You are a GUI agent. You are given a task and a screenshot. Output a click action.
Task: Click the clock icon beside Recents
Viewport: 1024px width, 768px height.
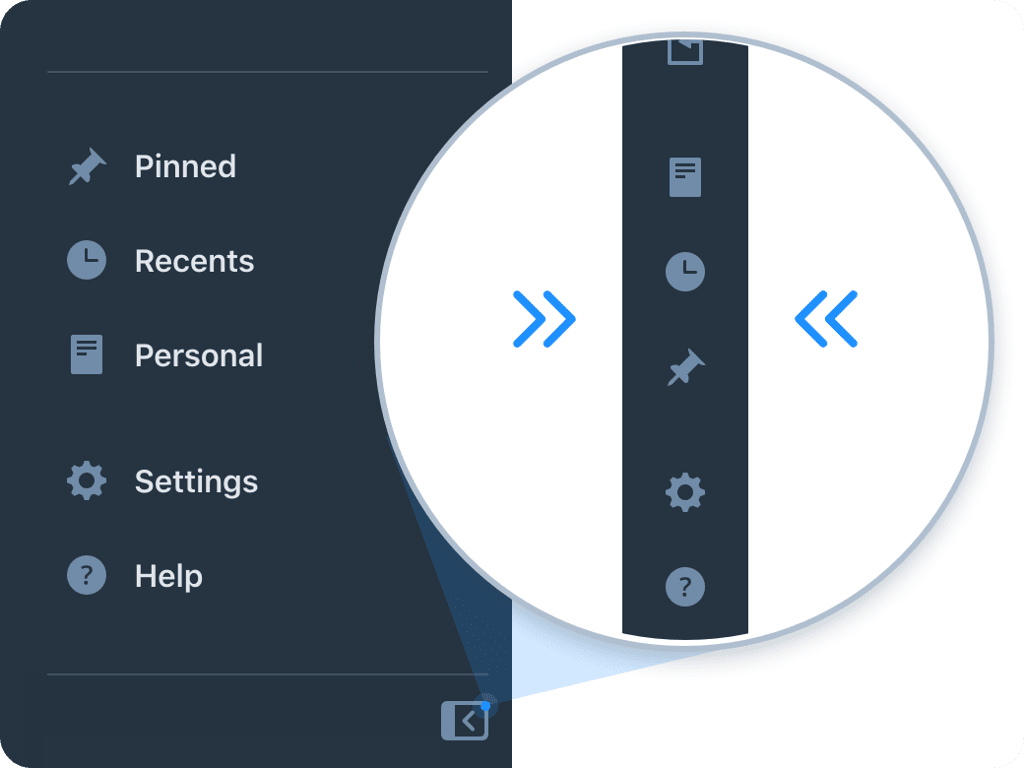[86, 260]
